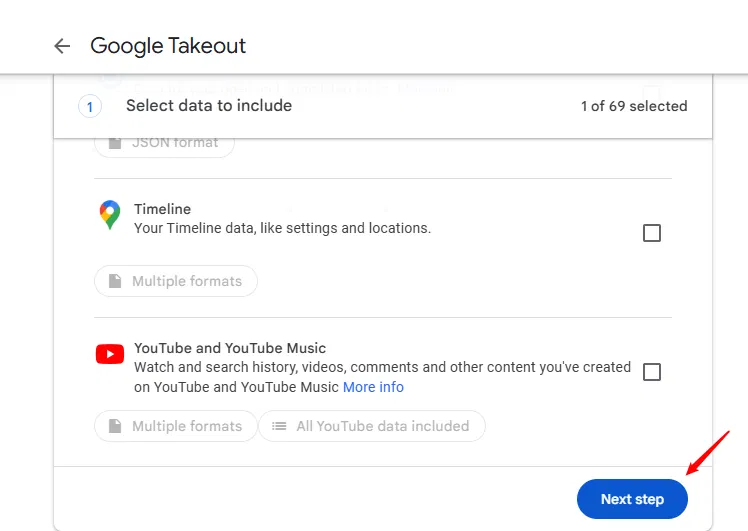Open the All YouTube data included options
Screen dimensions: 748x531
[x=372, y=426]
